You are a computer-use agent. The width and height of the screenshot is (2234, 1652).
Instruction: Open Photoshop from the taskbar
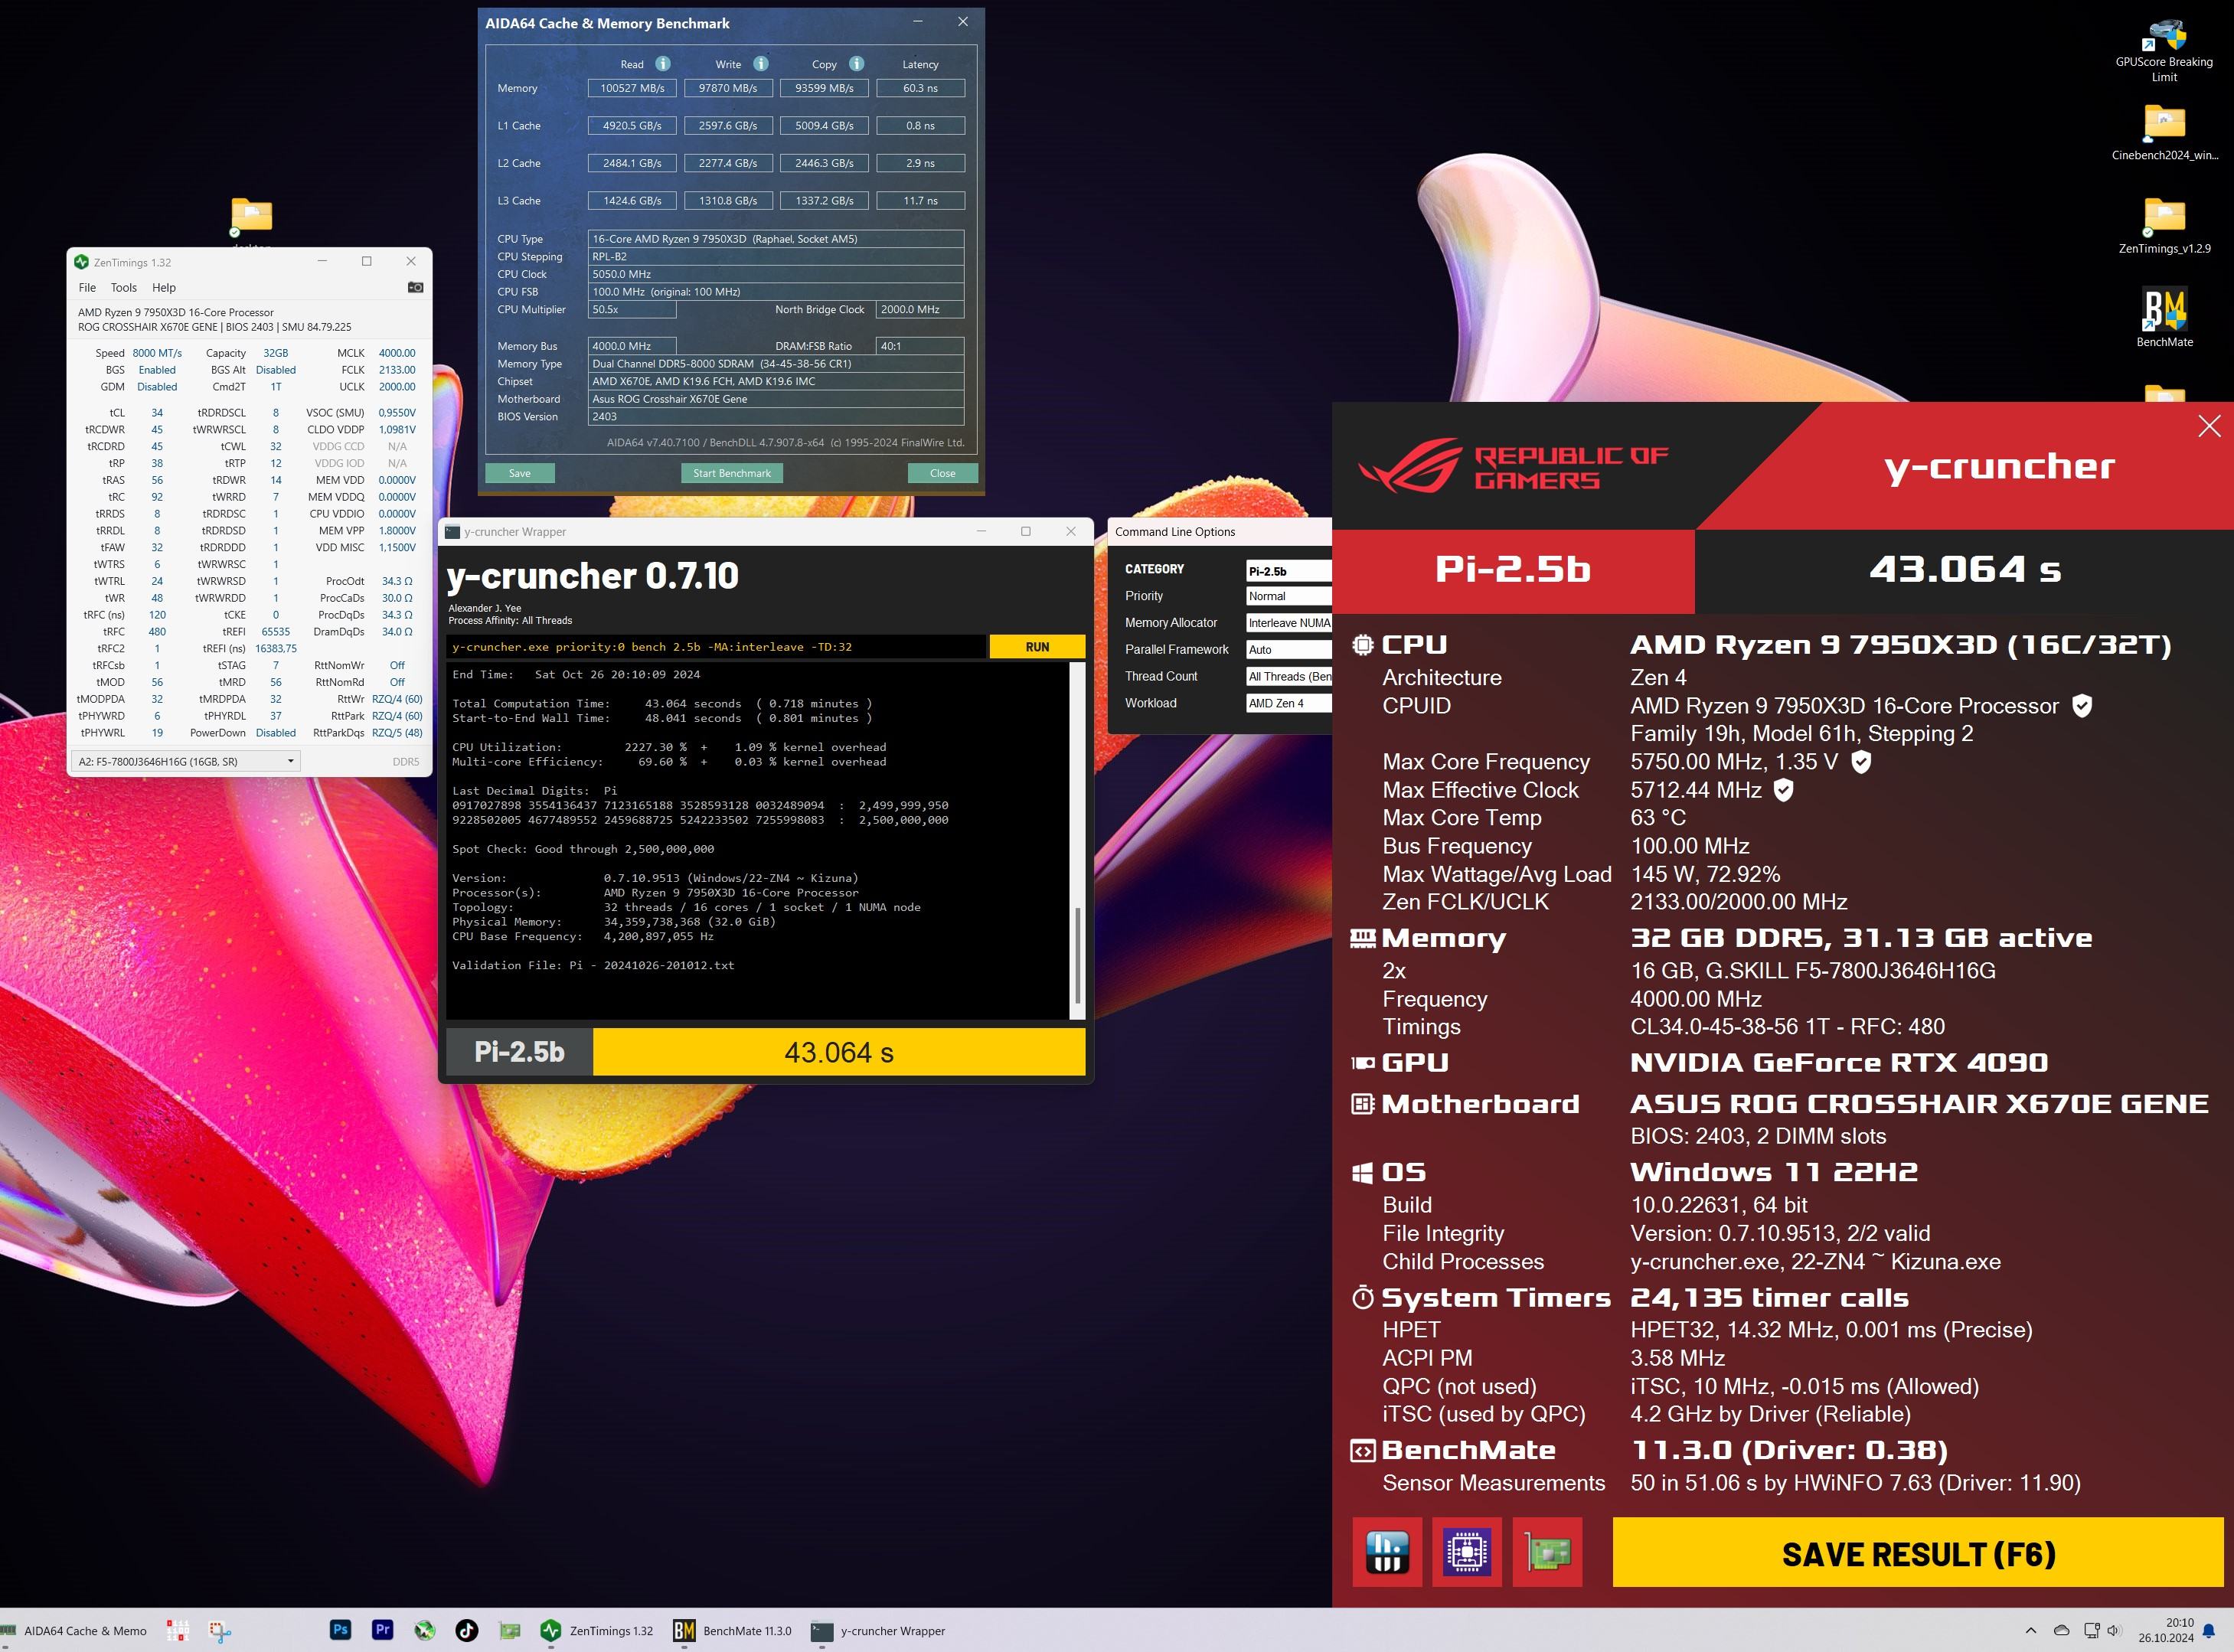point(340,1630)
